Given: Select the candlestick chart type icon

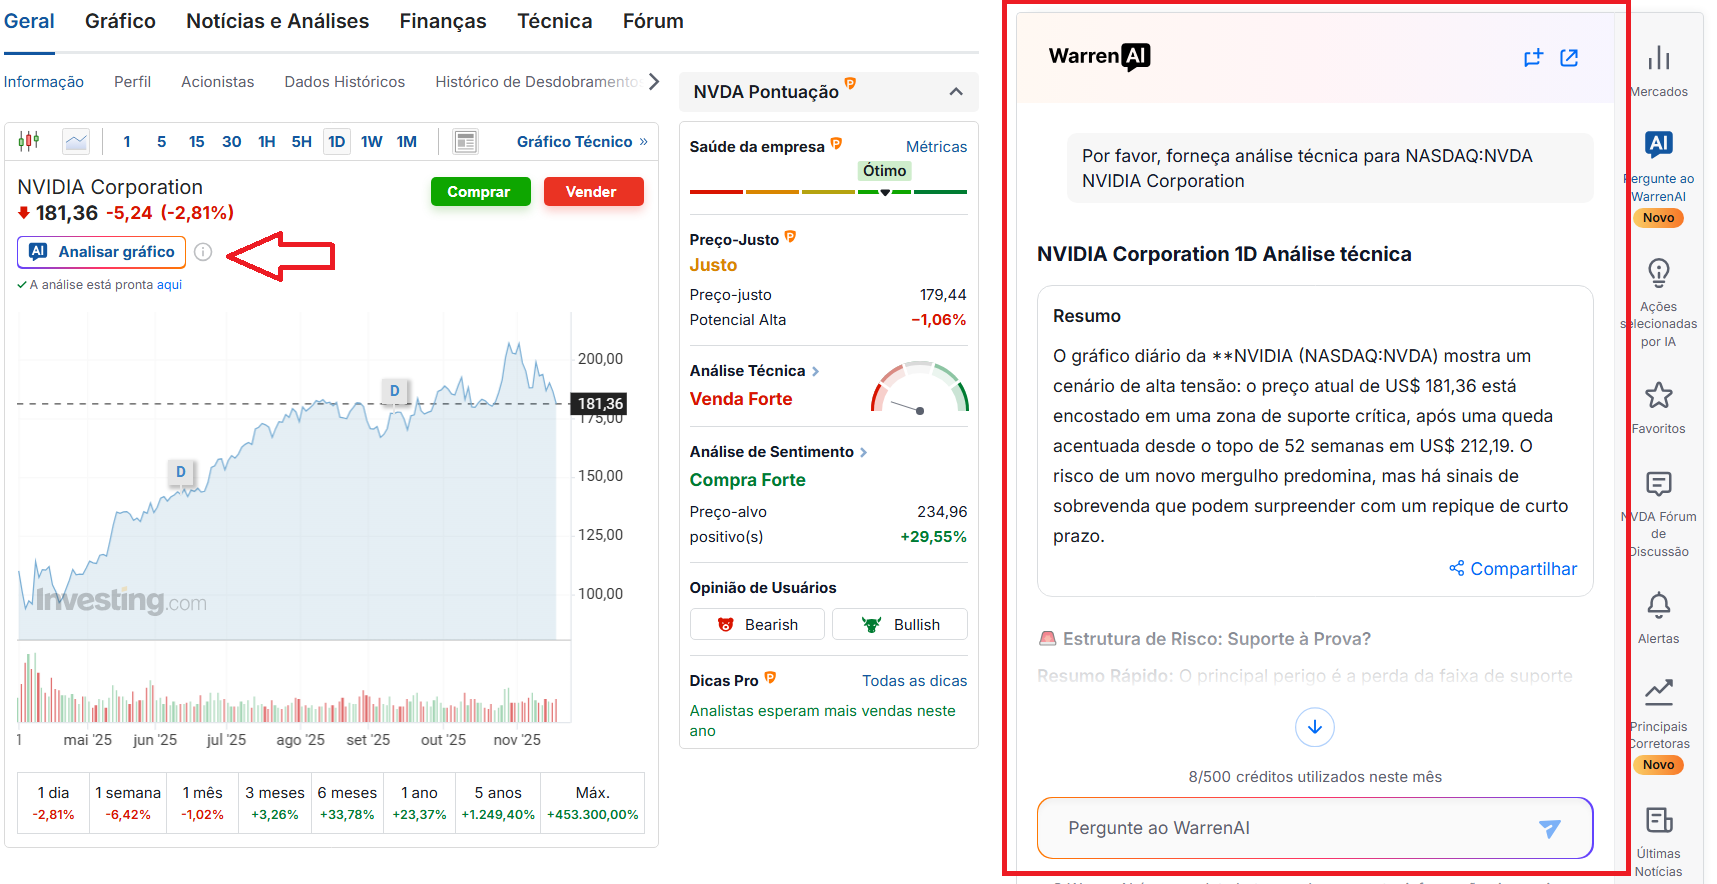Looking at the screenshot, I should click(x=29, y=141).
